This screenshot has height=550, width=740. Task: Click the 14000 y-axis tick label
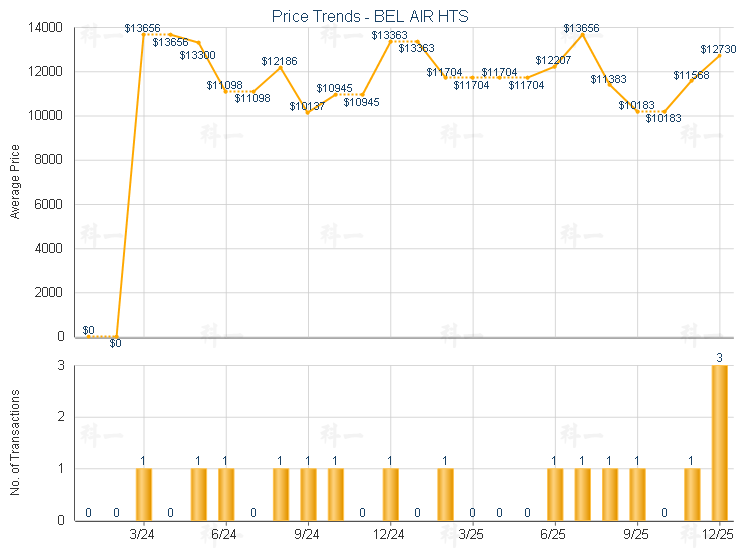47,28
